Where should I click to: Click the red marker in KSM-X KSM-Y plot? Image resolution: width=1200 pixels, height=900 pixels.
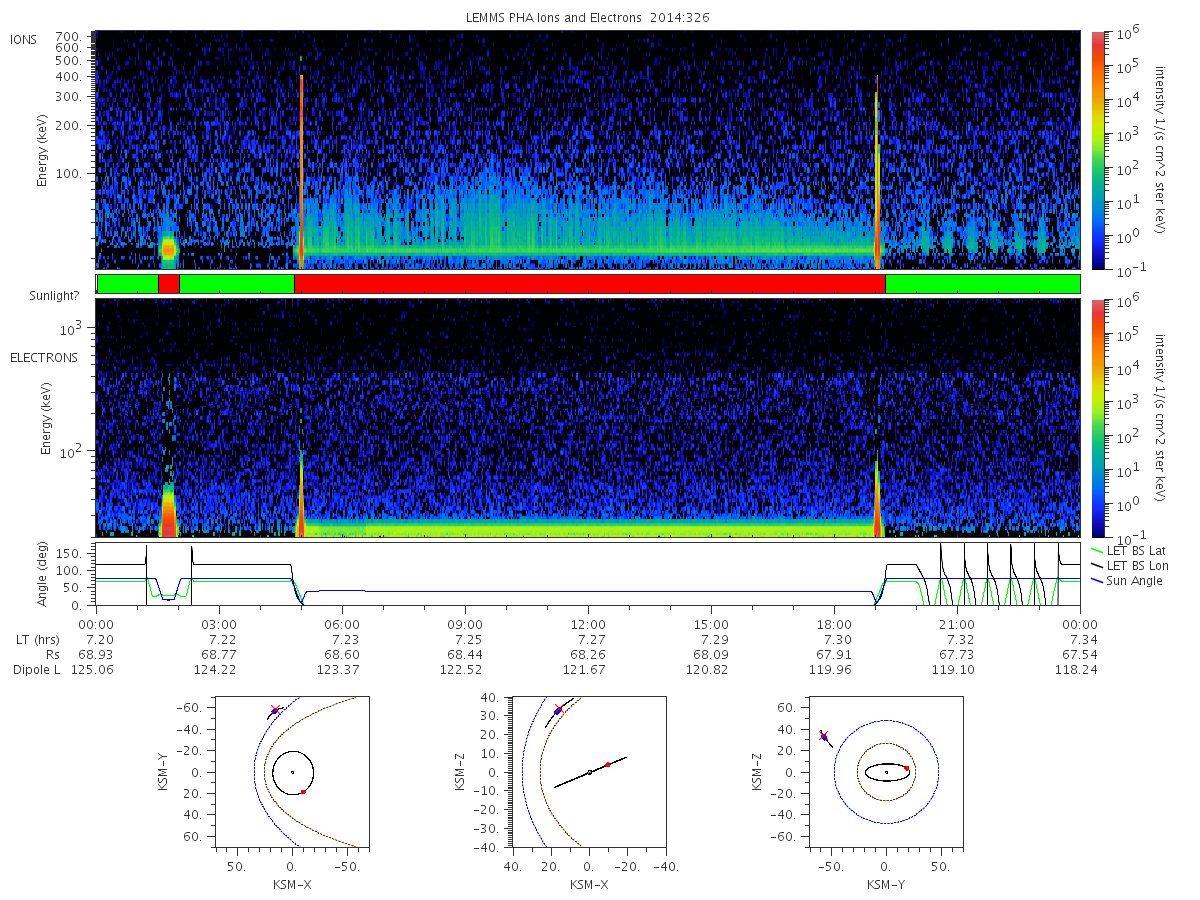303,791
